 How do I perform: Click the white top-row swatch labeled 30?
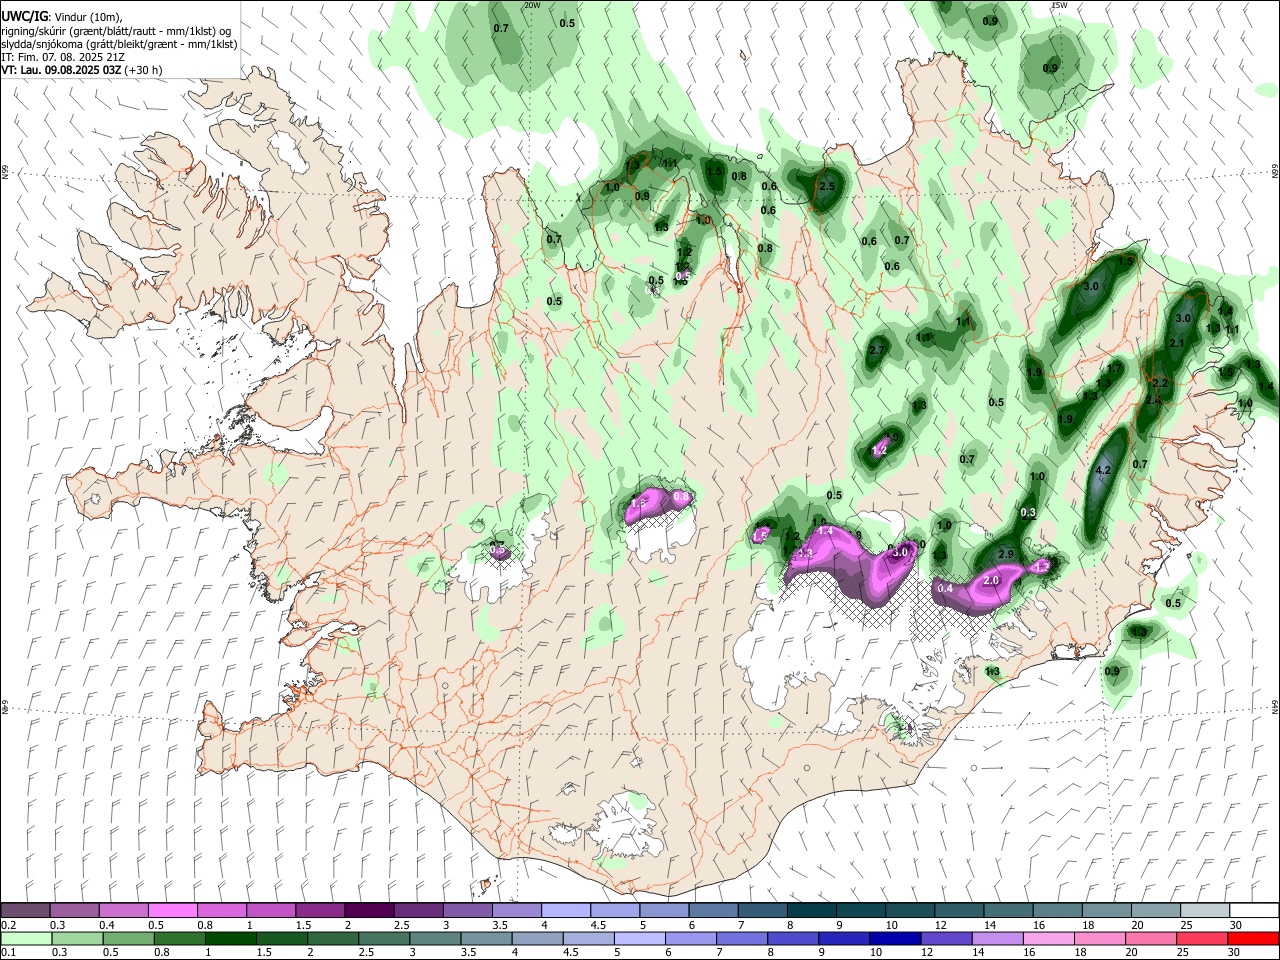pyautogui.click(x=1254, y=910)
